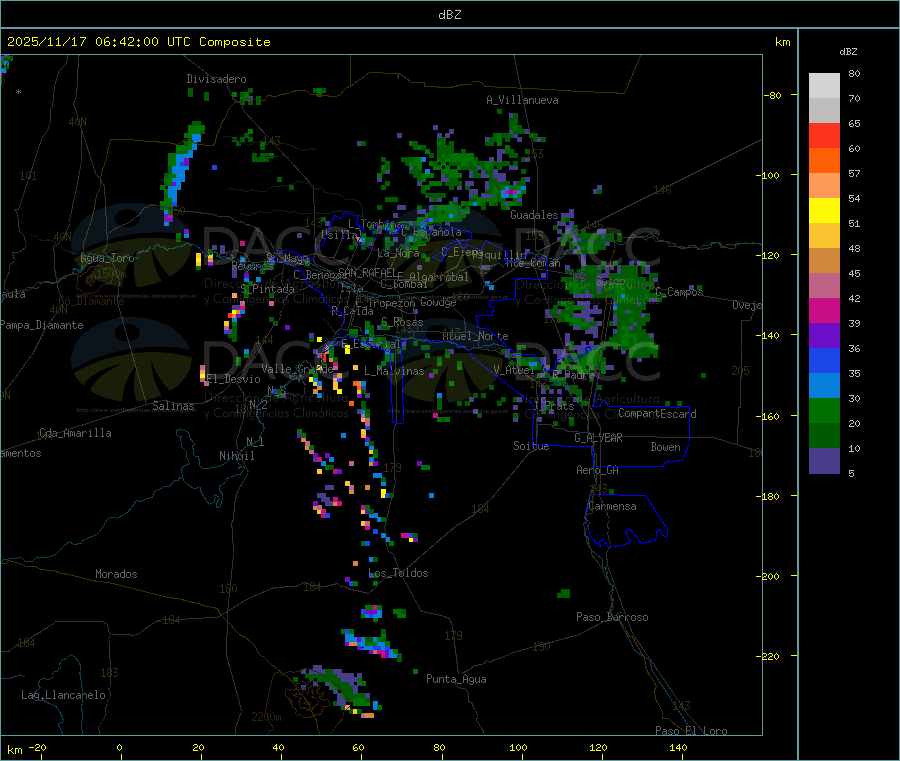The width and height of the screenshot is (900, 761).
Task: Select the Aero_GA map label
Action: click(x=598, y=470)
